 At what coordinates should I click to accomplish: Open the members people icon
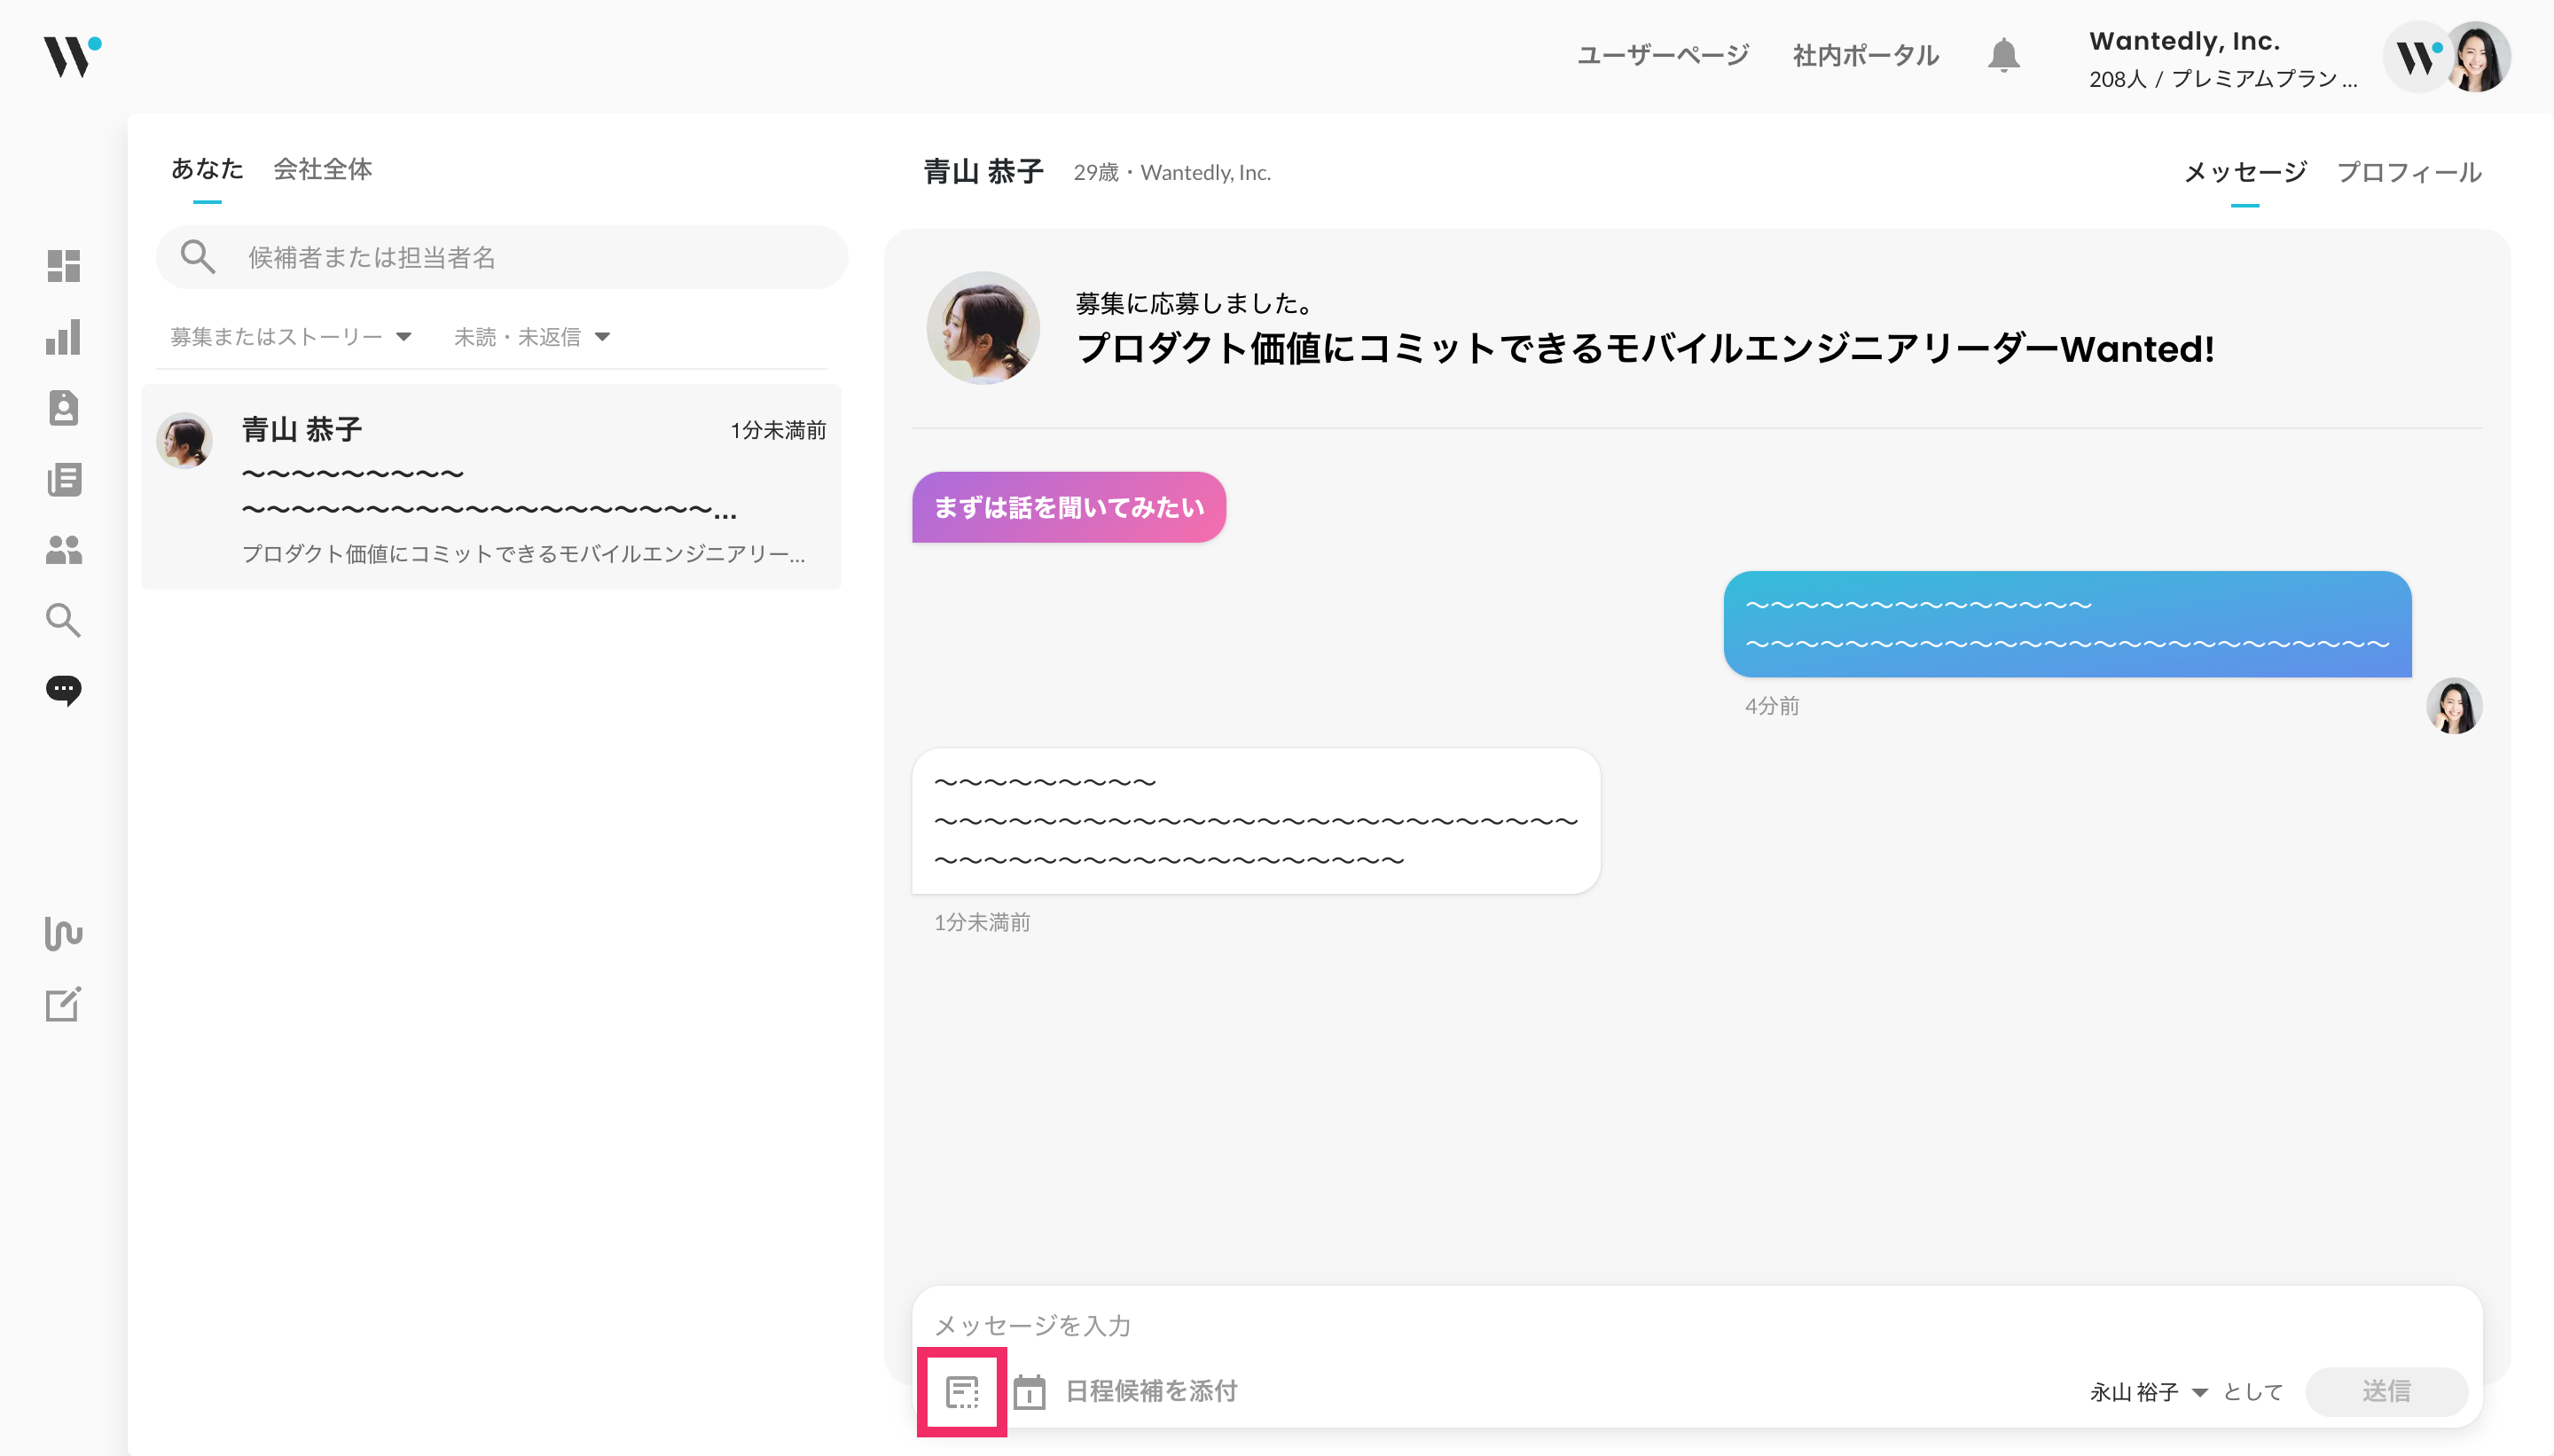tap(63, 549)
